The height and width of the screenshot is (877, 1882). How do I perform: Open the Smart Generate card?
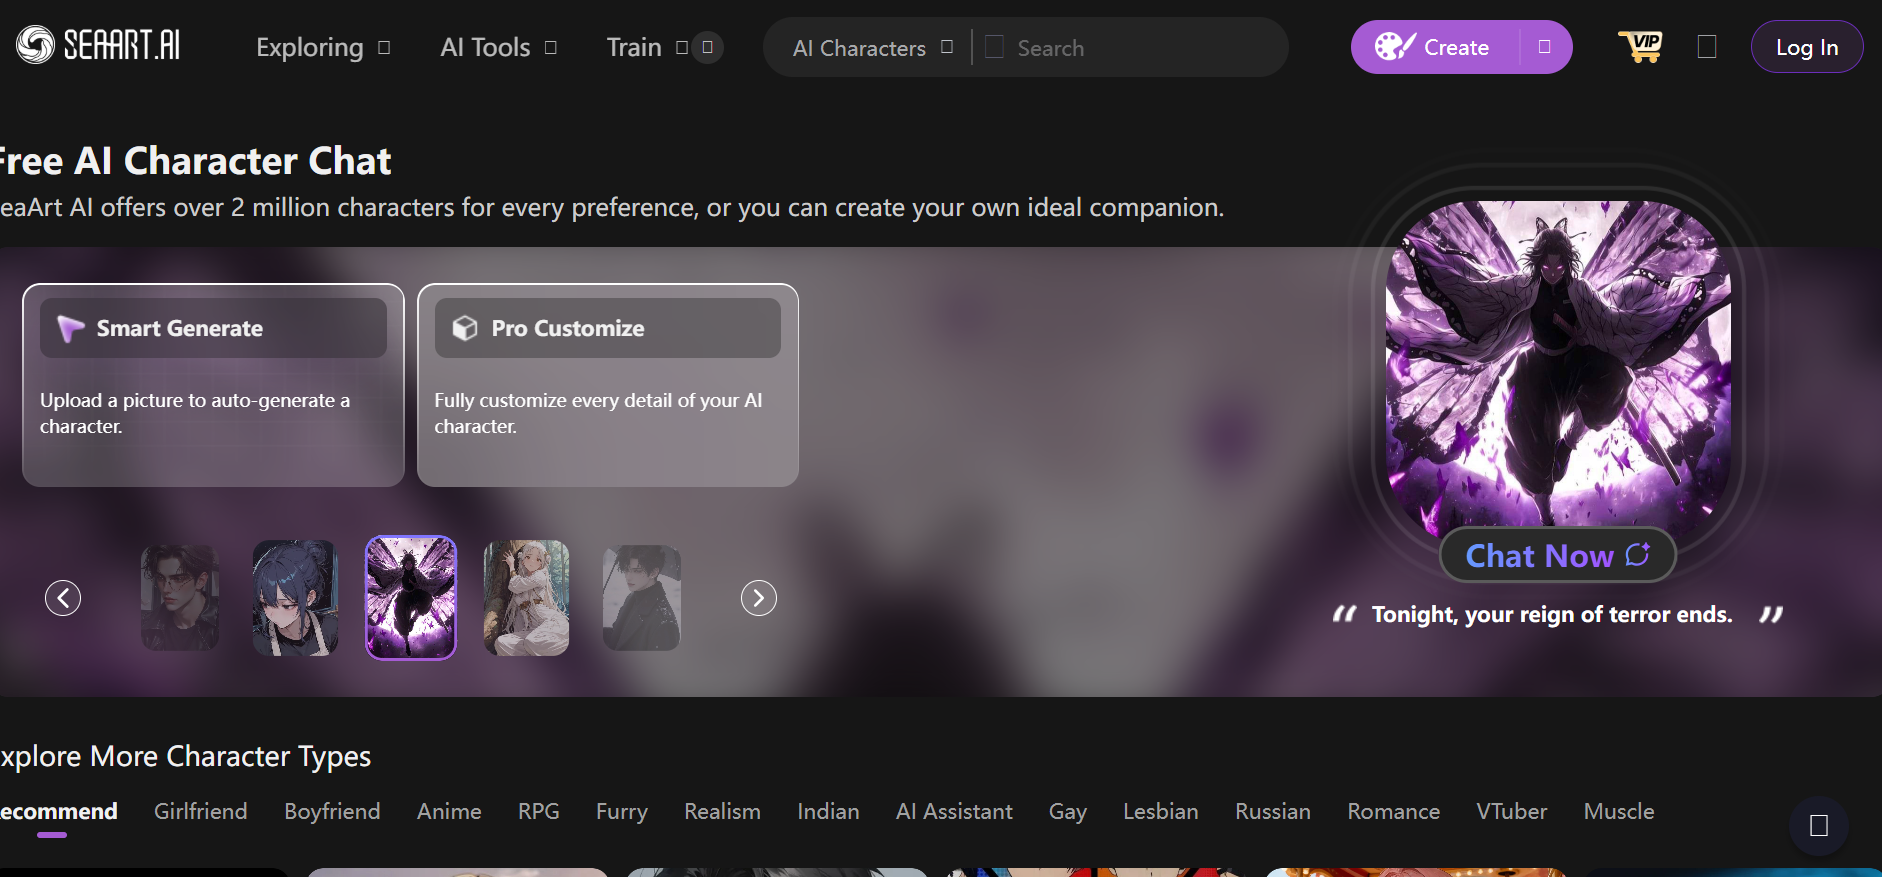[x=213, y=385]
